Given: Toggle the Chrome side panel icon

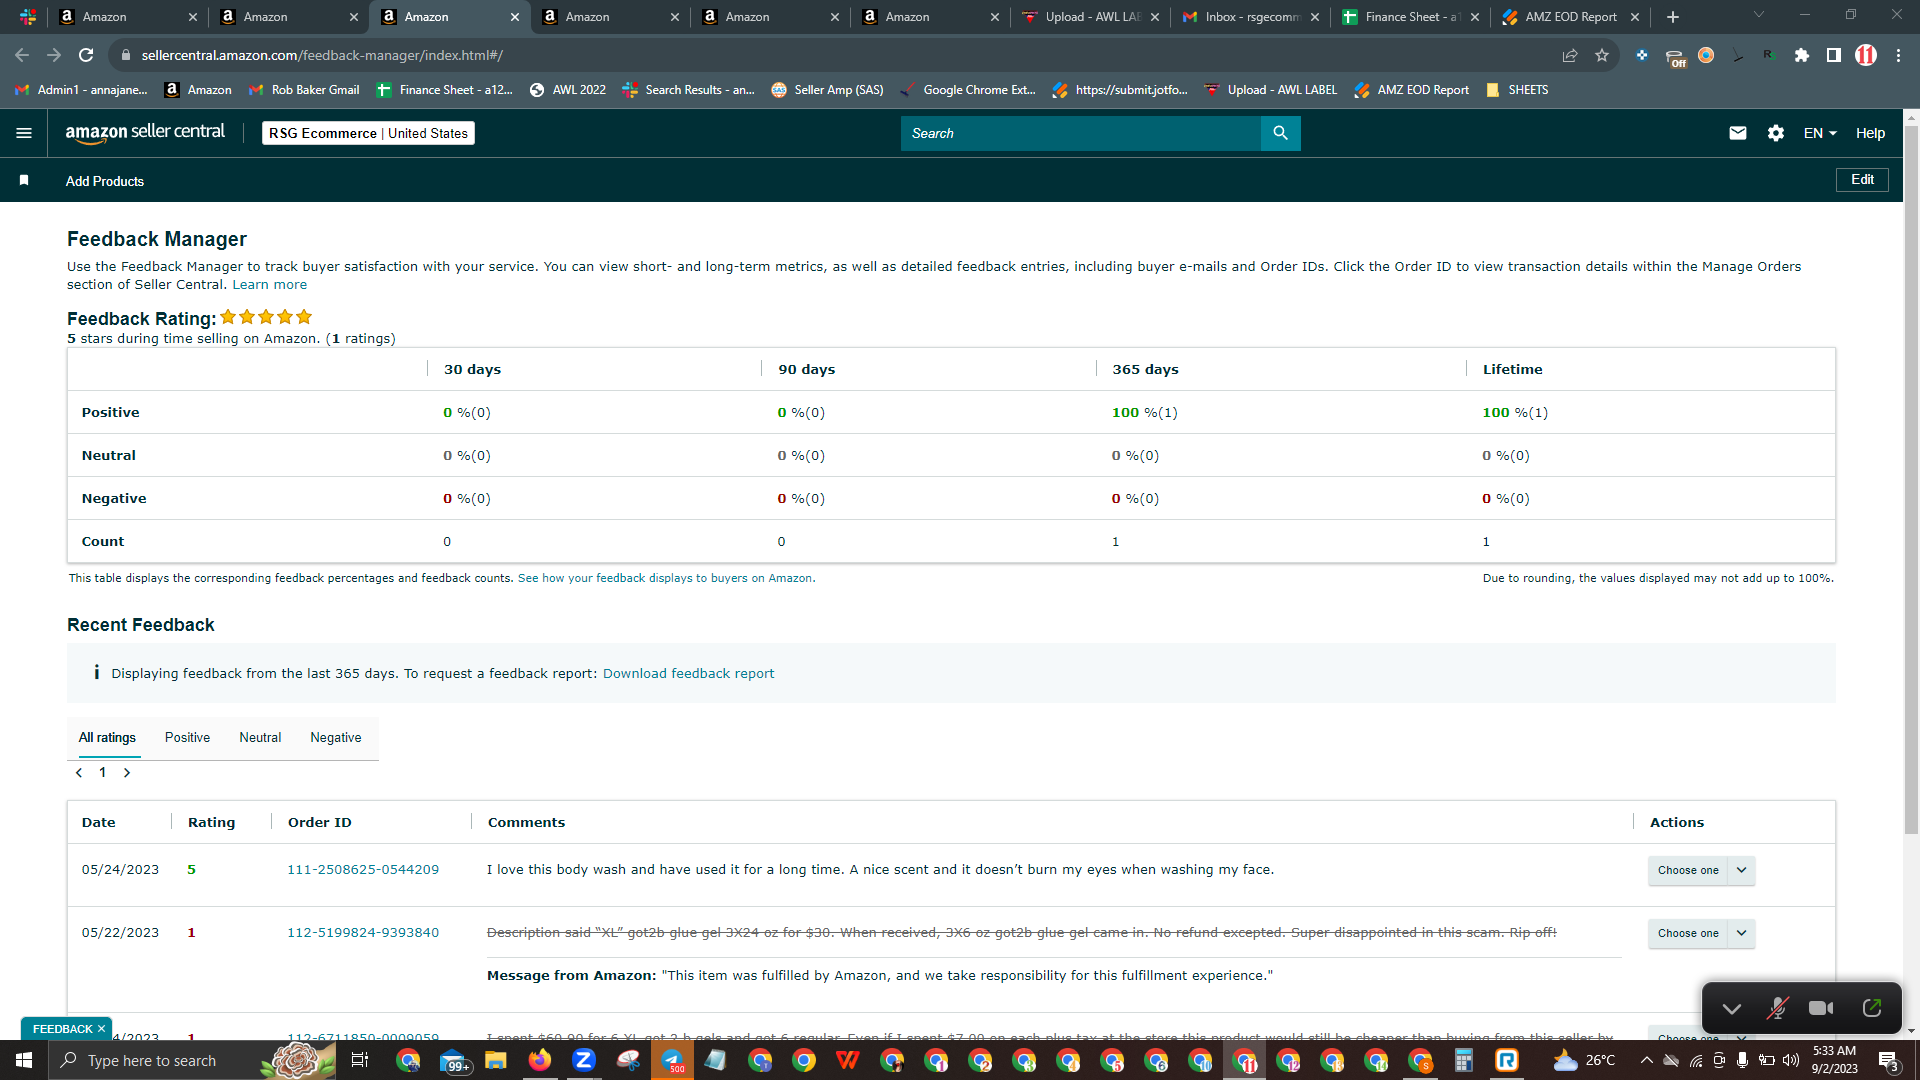Looking at the screenshot, I should 1834,55.
